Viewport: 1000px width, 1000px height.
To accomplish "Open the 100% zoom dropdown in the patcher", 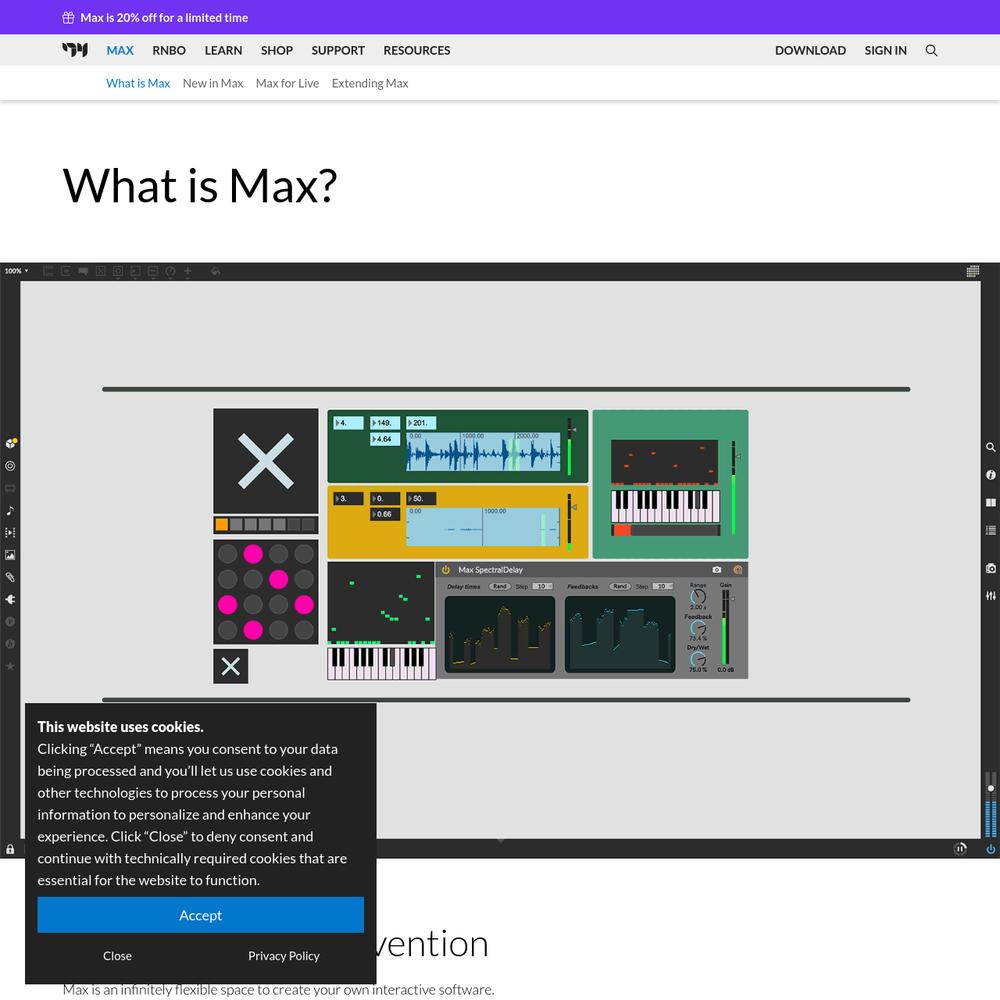I will (17, 271).
